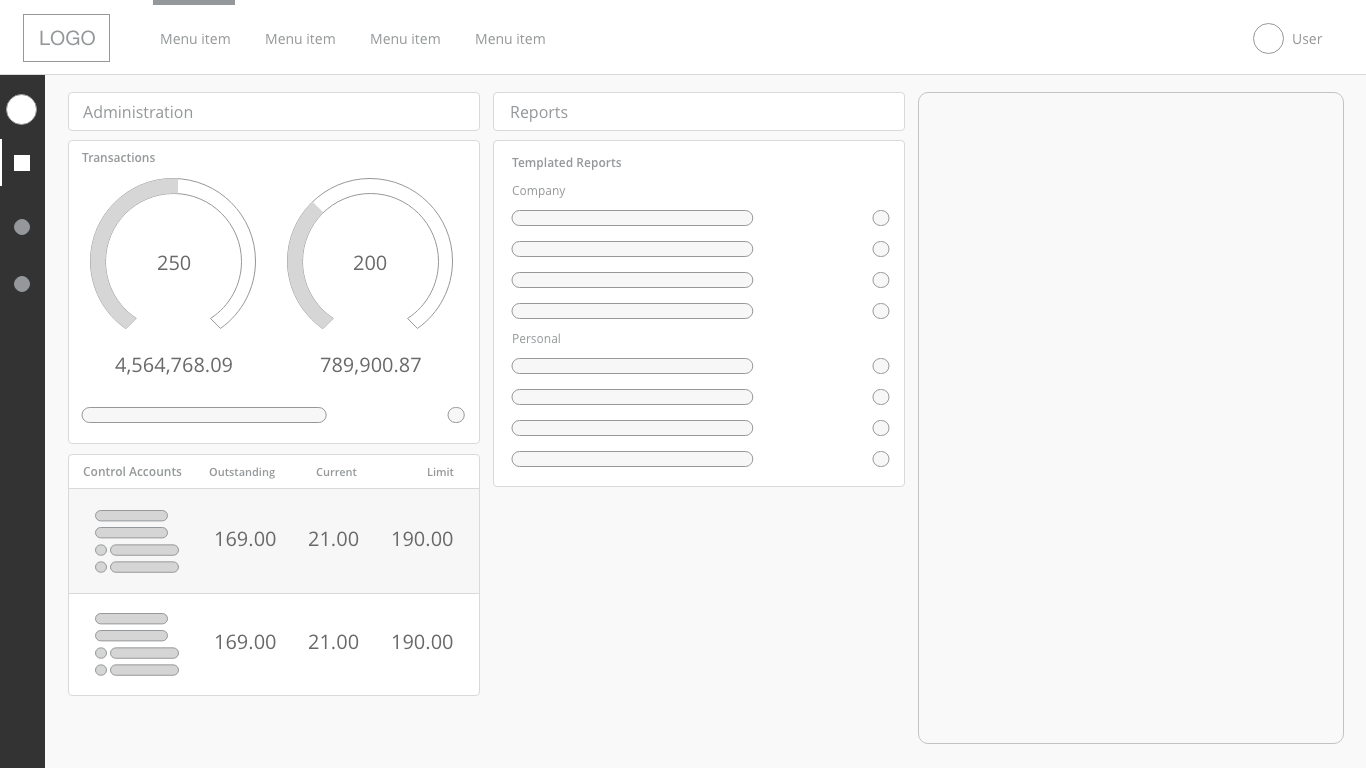Select the Transactions card title
The height and width of the screenshot is (768, 1366).
click(118, 158)
